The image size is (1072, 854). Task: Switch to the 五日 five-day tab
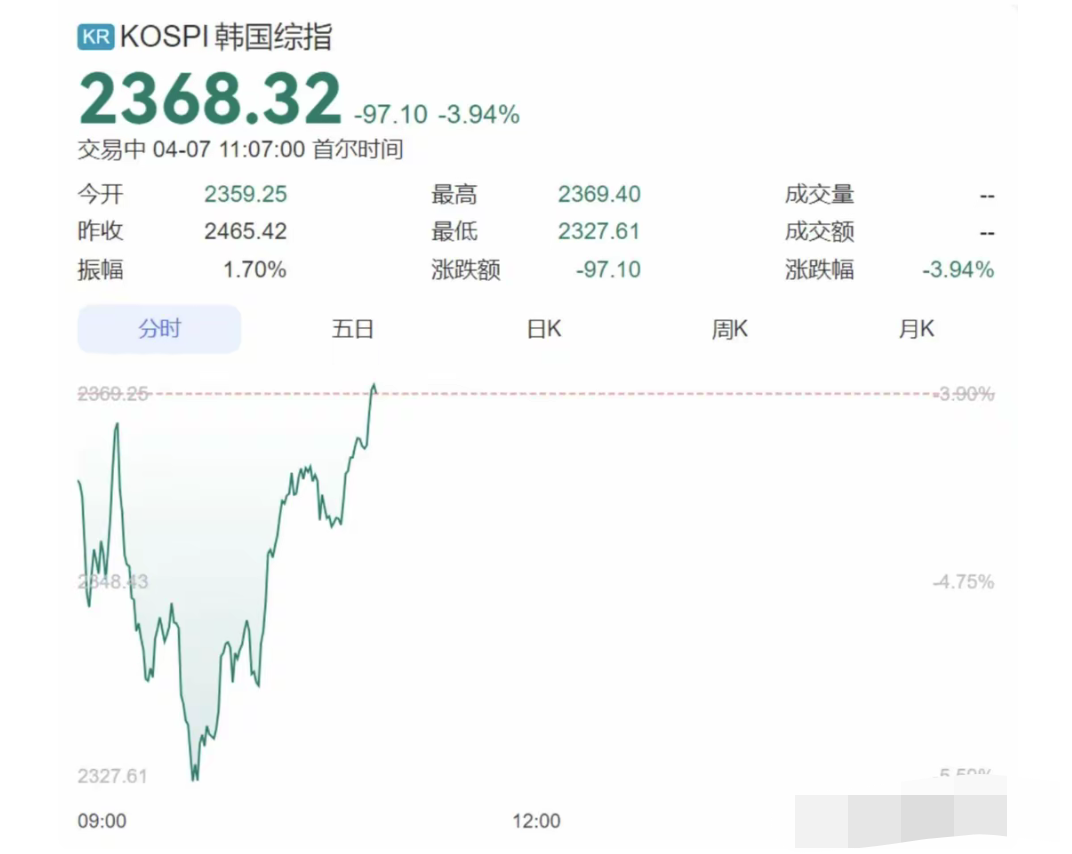(352, 329)
